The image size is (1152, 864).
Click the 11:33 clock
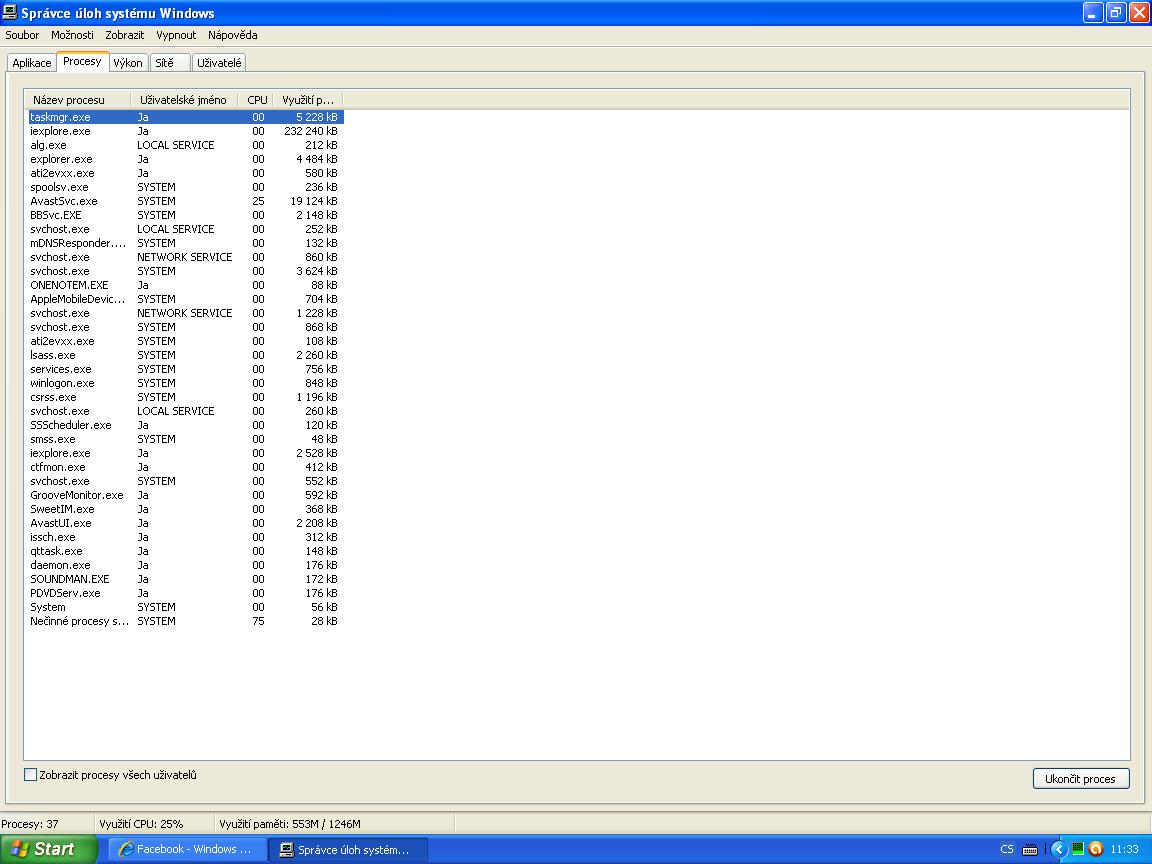tap(1125, 849)
